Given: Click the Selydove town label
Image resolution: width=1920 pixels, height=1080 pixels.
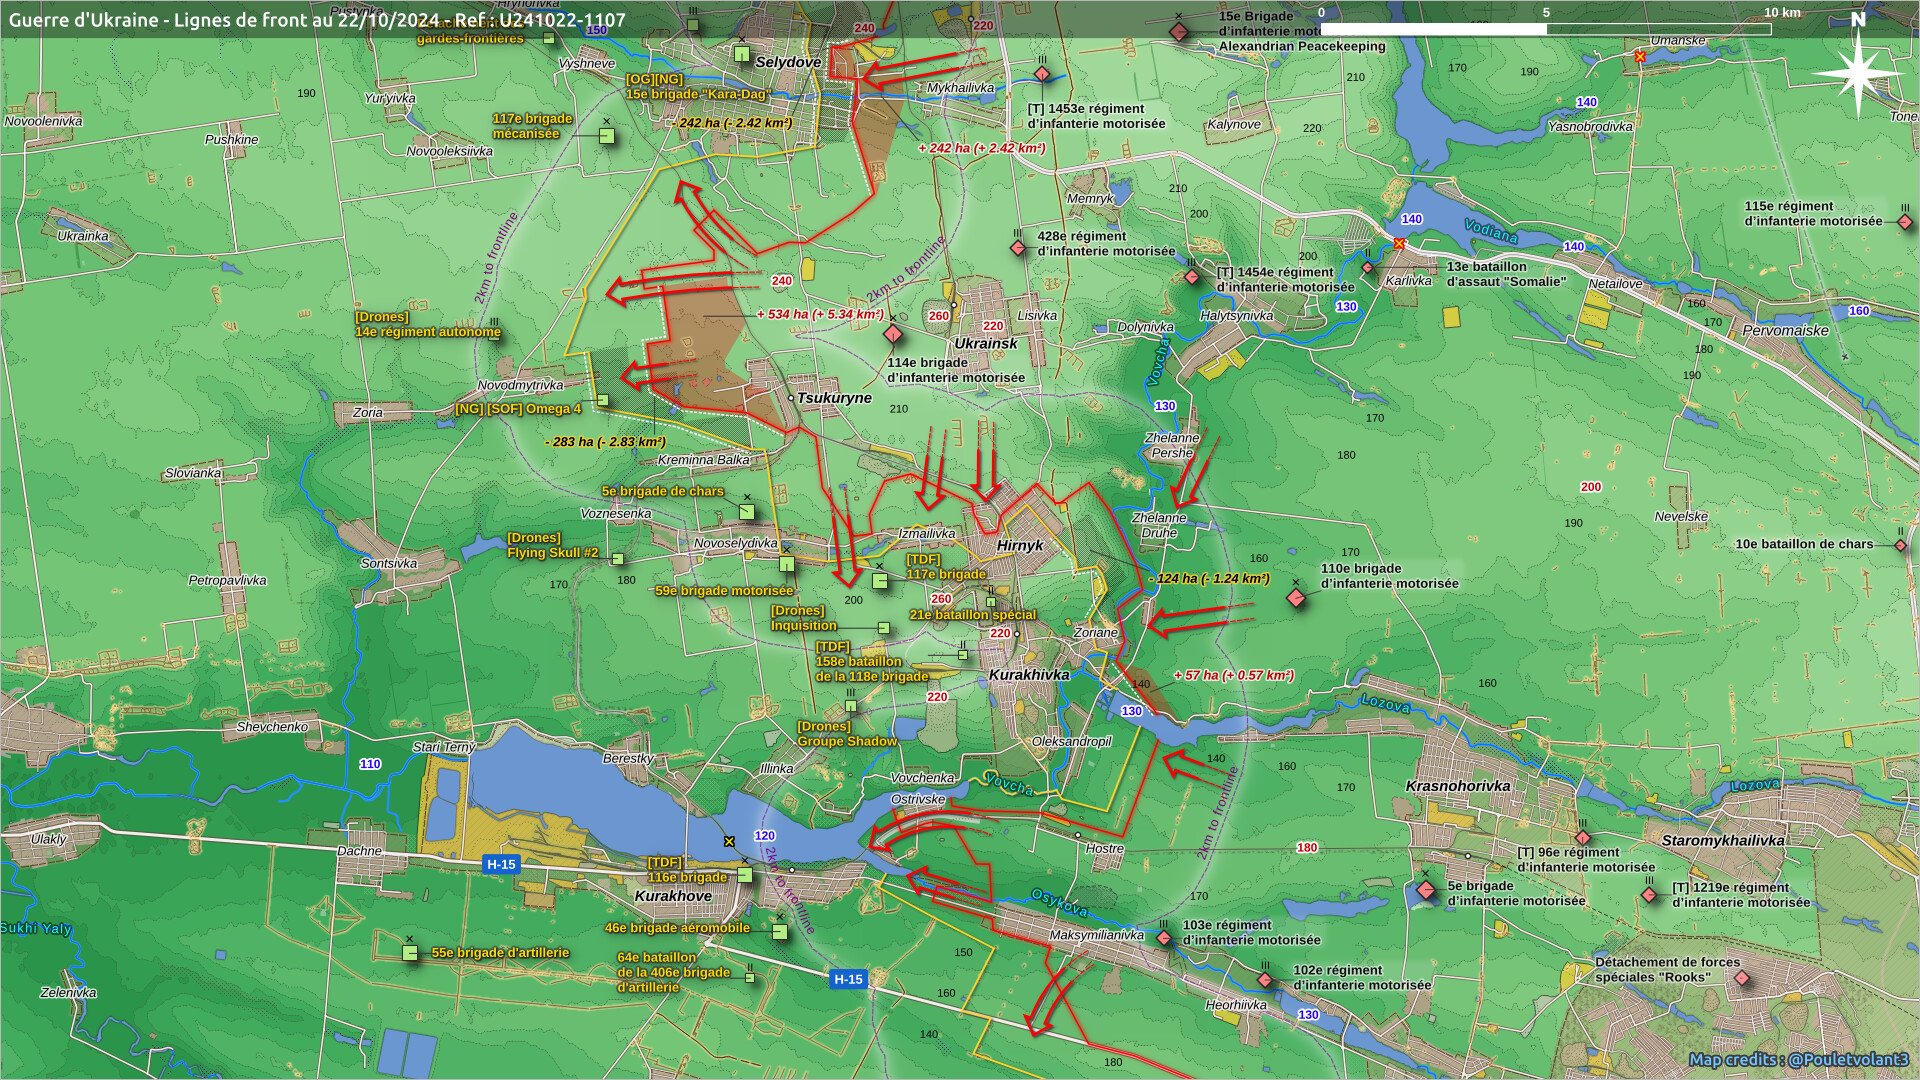Looking at the screenshot, I should click(x=788, y=62).
